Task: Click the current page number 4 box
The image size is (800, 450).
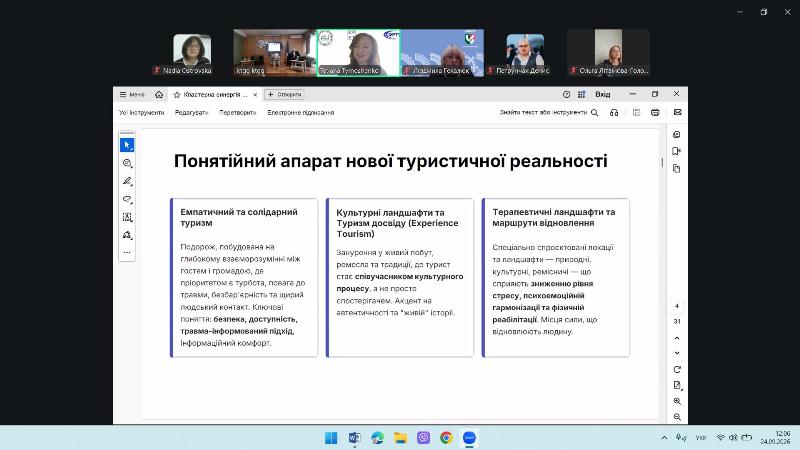Action: pos(677,306)
